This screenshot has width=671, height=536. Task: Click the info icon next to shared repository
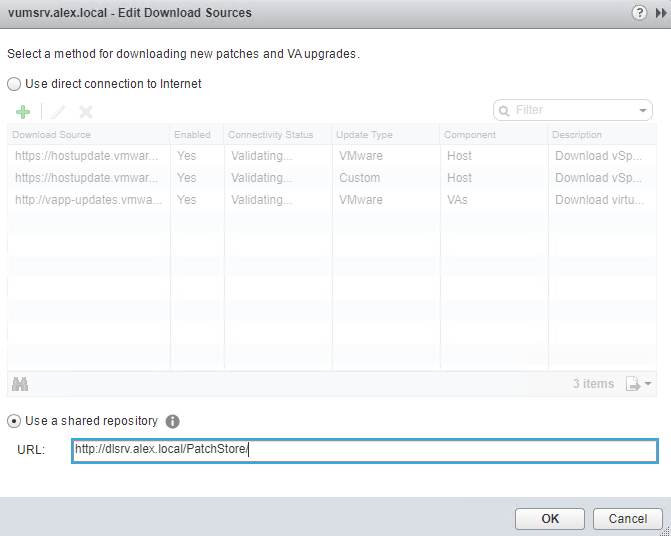172,421
